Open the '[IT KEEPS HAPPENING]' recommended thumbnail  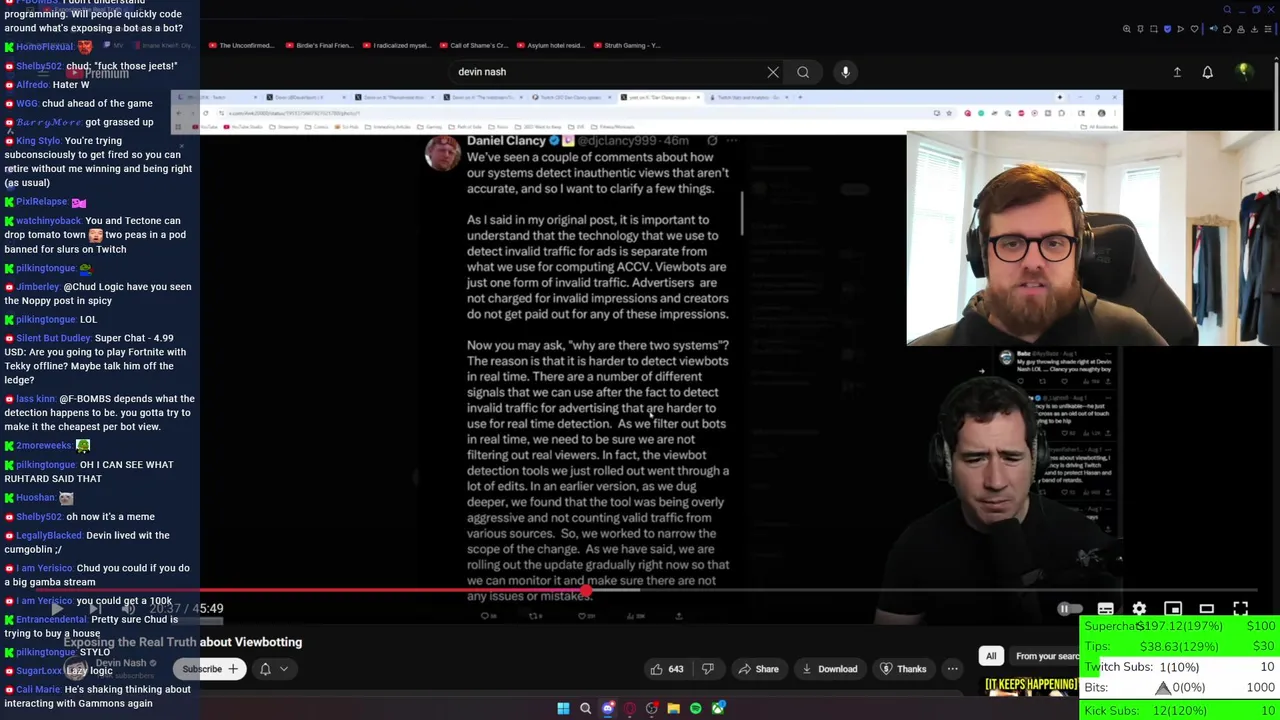pos(1031,686)
